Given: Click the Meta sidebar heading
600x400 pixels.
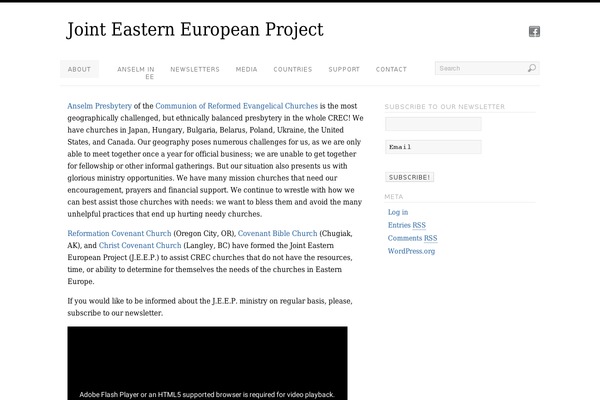Looking at the screenshot, I should pos(394,197).
